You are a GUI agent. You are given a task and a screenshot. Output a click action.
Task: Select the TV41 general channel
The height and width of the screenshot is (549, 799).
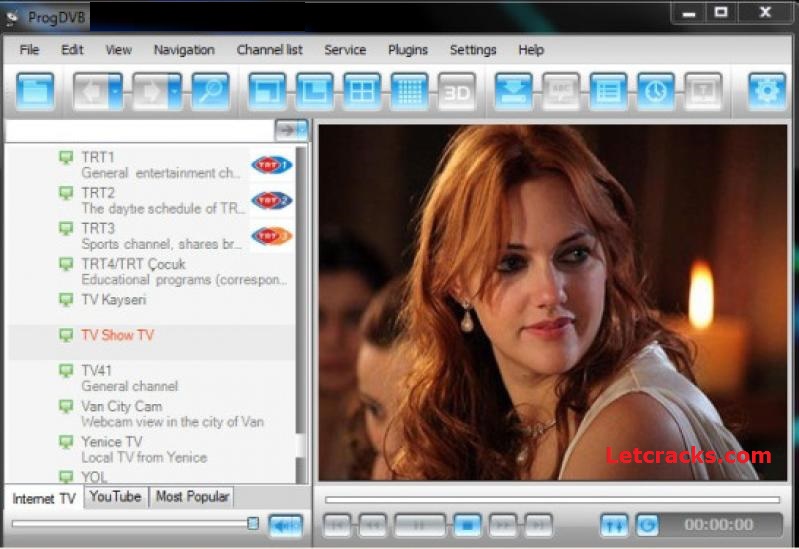[x=150, y=378]
